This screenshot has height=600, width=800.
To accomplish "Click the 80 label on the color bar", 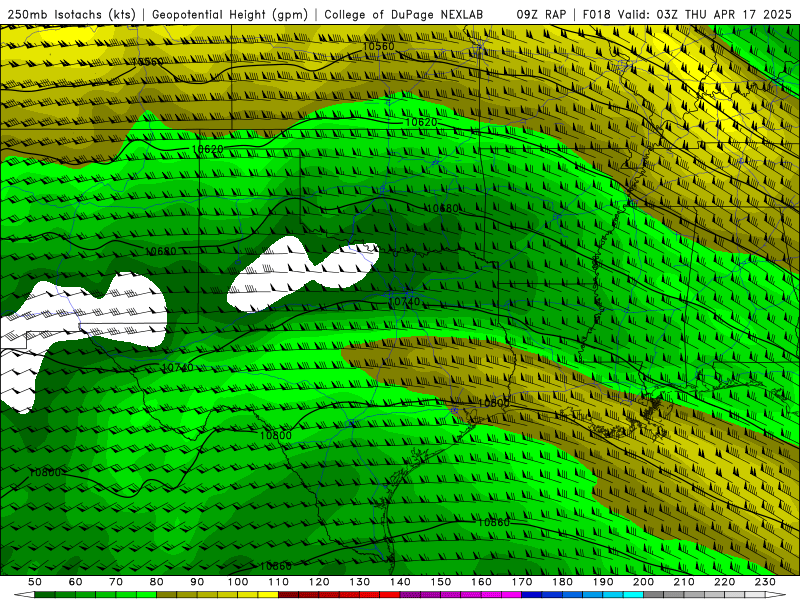I will point(157,582).
